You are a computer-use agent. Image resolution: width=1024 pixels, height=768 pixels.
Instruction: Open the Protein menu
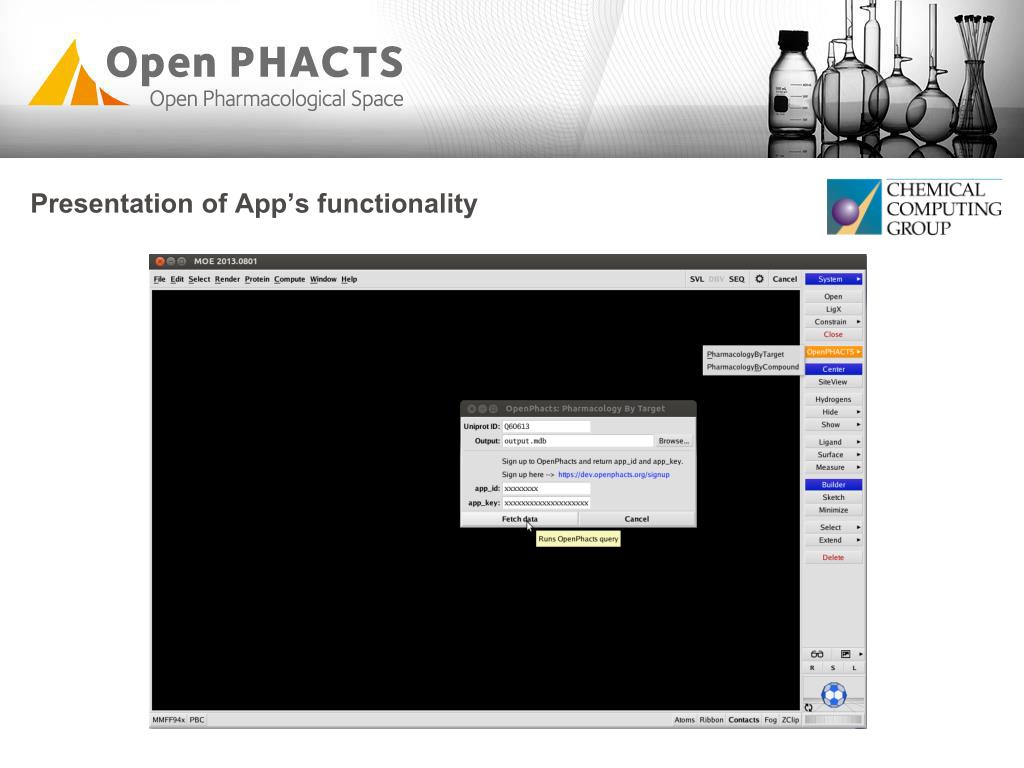click(x=257, y=279)
